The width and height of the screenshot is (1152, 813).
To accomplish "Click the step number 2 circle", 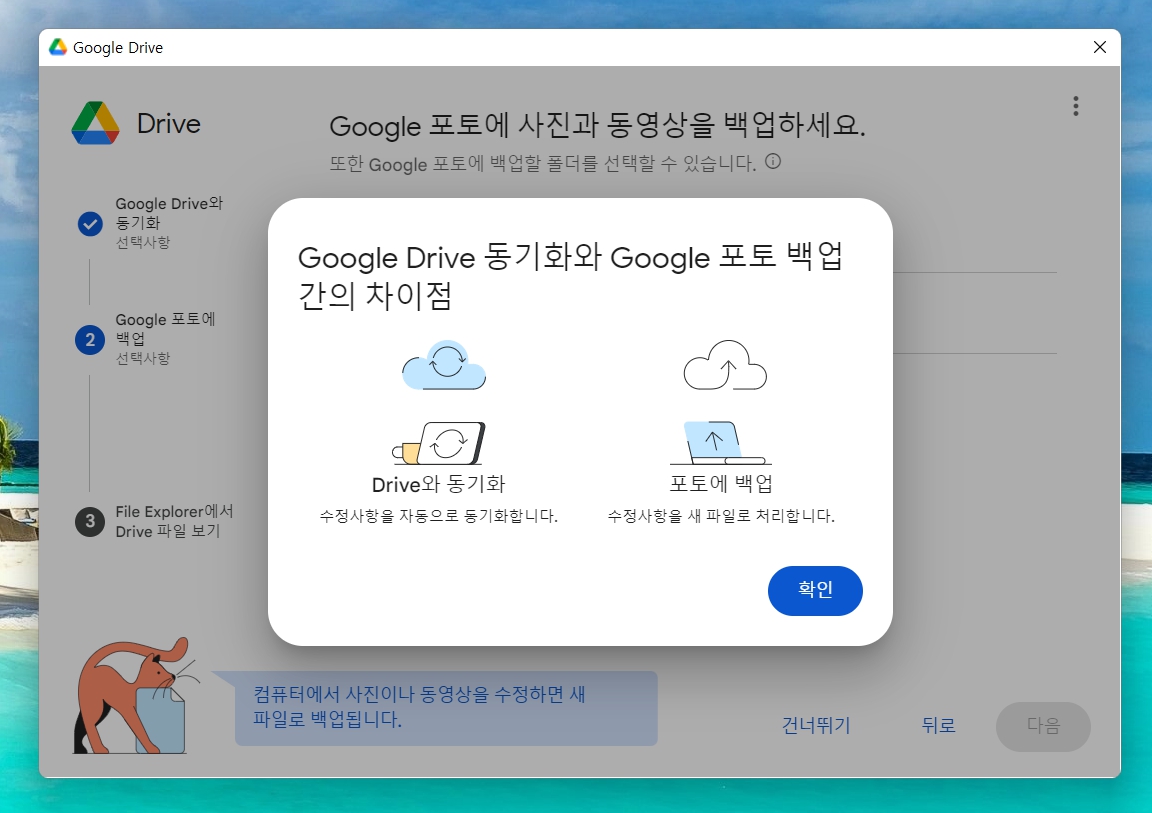I will coord(90,340).
